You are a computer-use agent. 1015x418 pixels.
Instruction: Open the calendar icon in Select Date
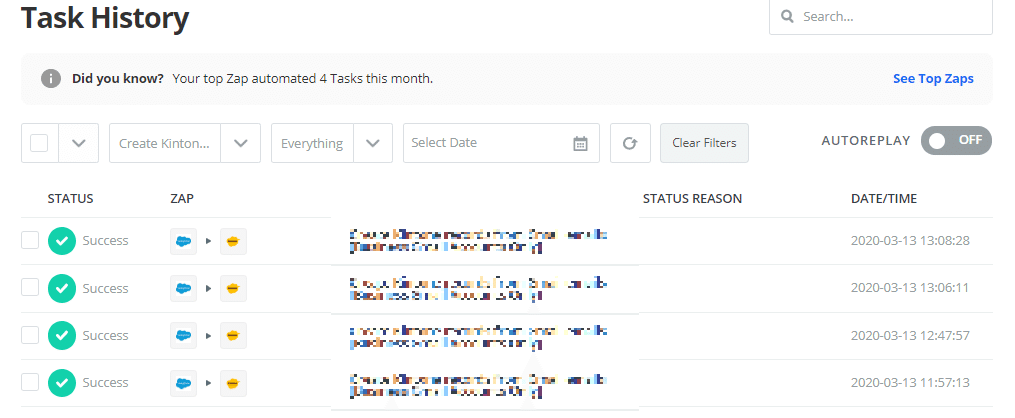coord(580,143)
